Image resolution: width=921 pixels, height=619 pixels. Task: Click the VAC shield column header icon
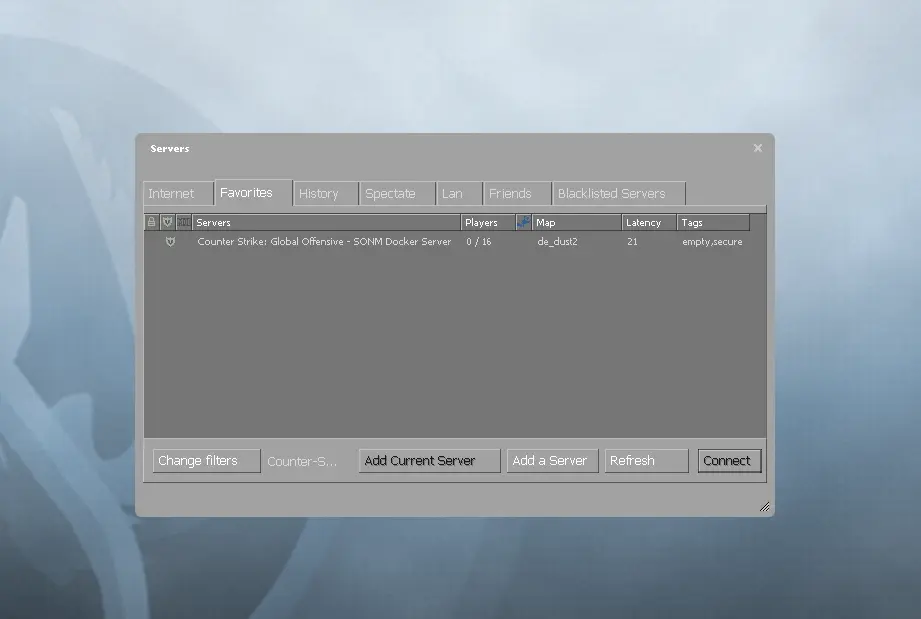pos(166,221)
